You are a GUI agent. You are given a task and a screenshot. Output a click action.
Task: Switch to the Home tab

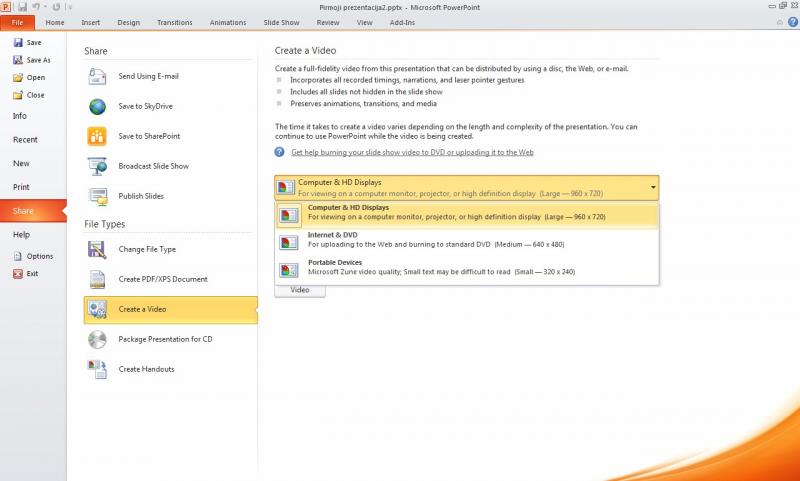55,22
